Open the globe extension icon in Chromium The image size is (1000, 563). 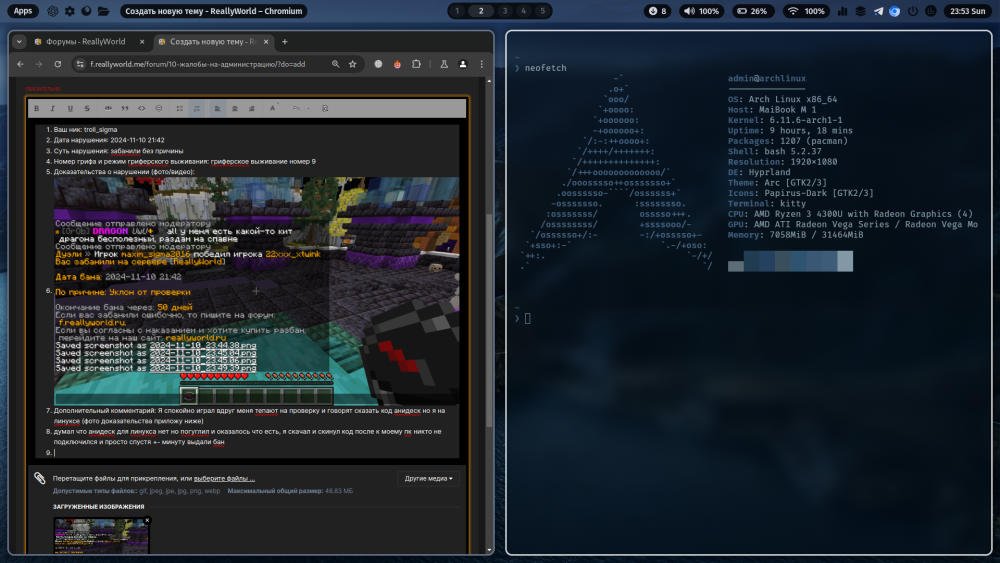(378, 64)
